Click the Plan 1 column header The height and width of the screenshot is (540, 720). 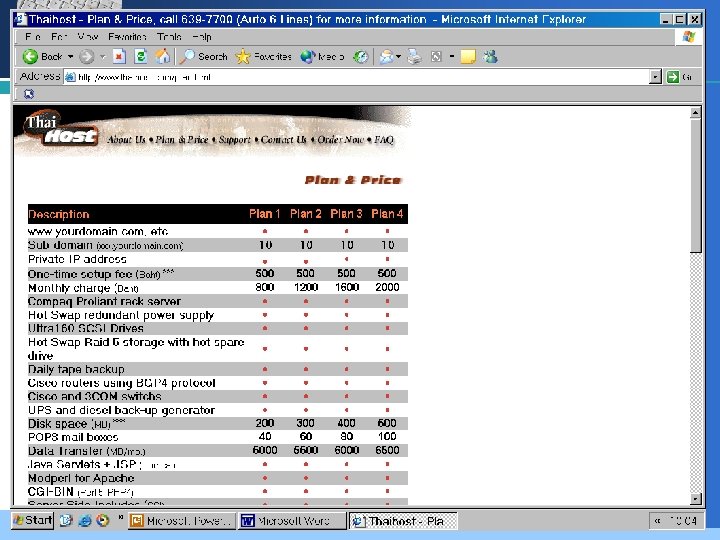264,214
